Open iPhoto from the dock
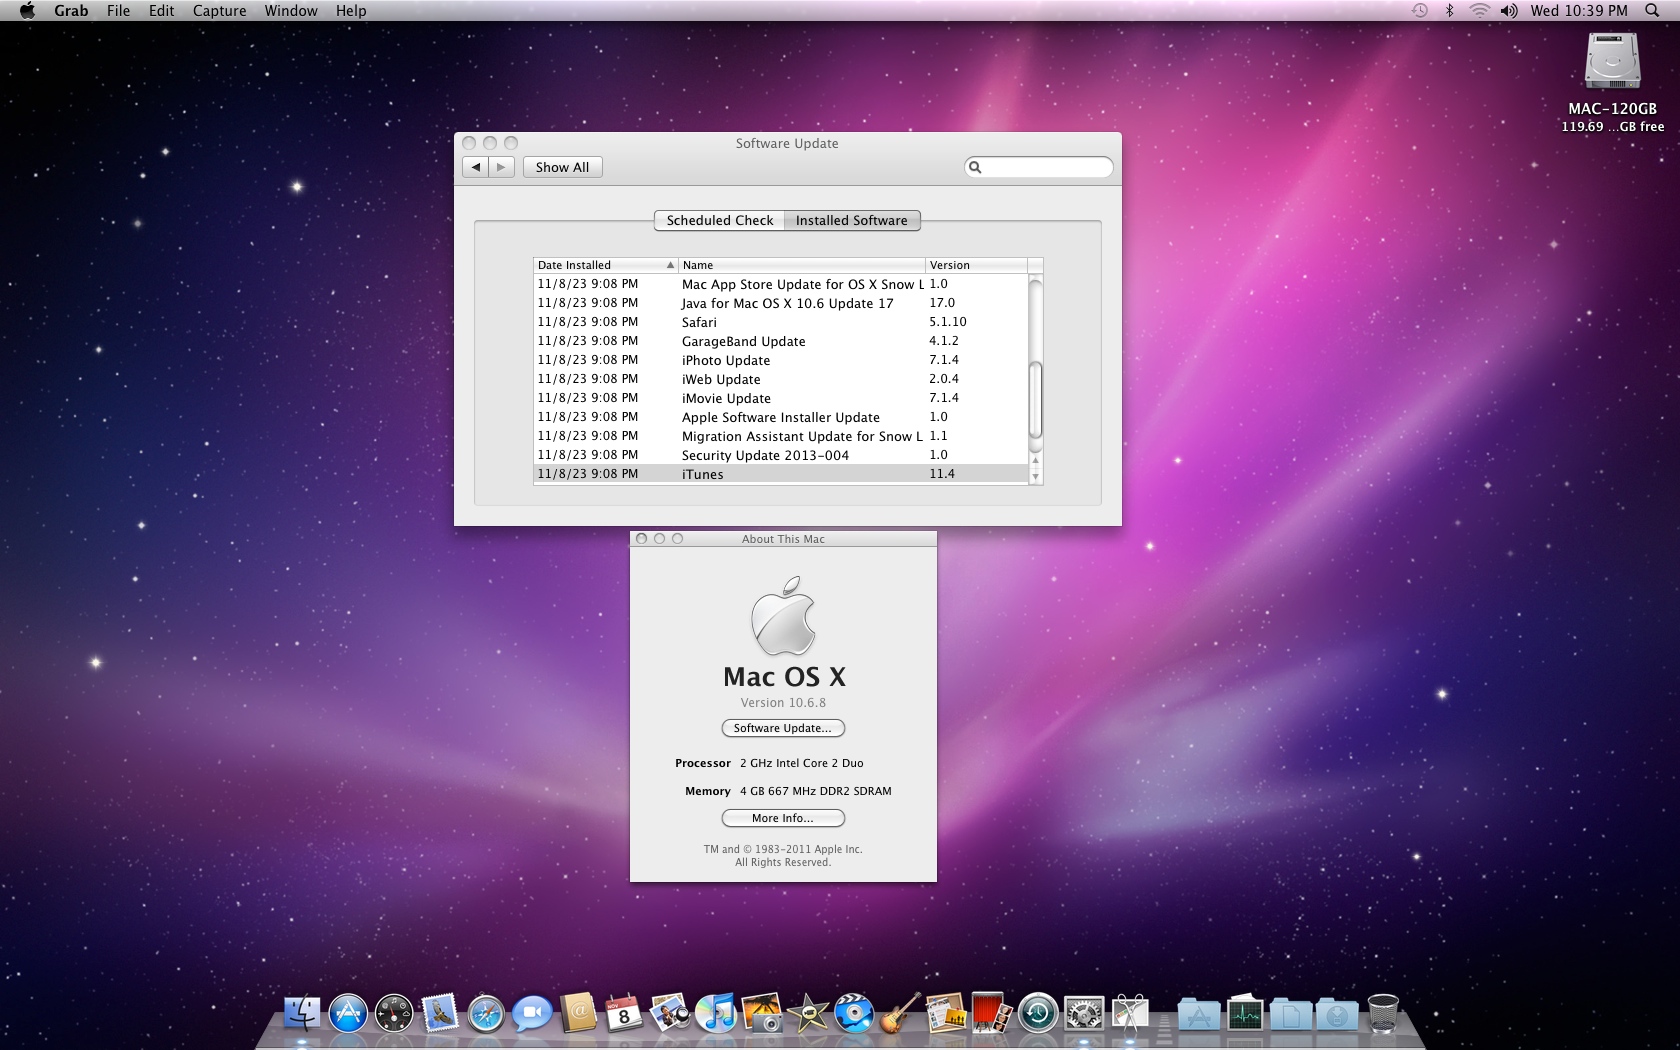 [762, 1013]
